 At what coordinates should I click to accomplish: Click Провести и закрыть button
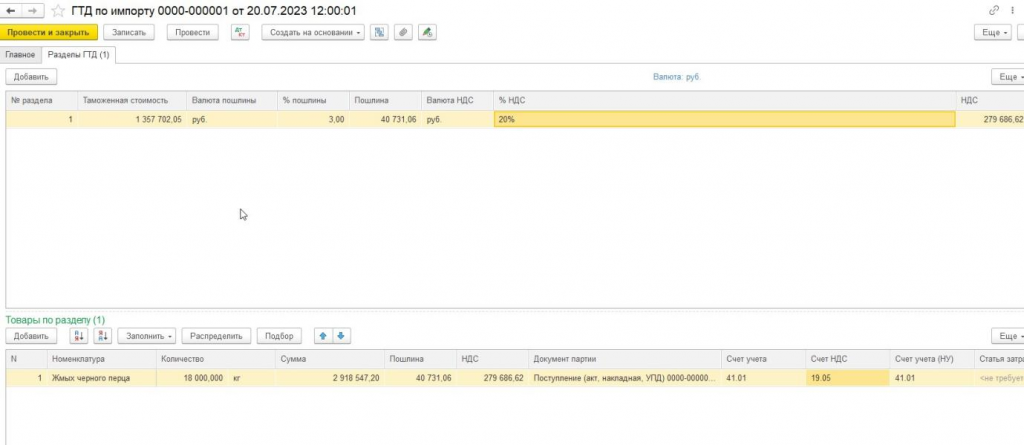coord(48,32)
